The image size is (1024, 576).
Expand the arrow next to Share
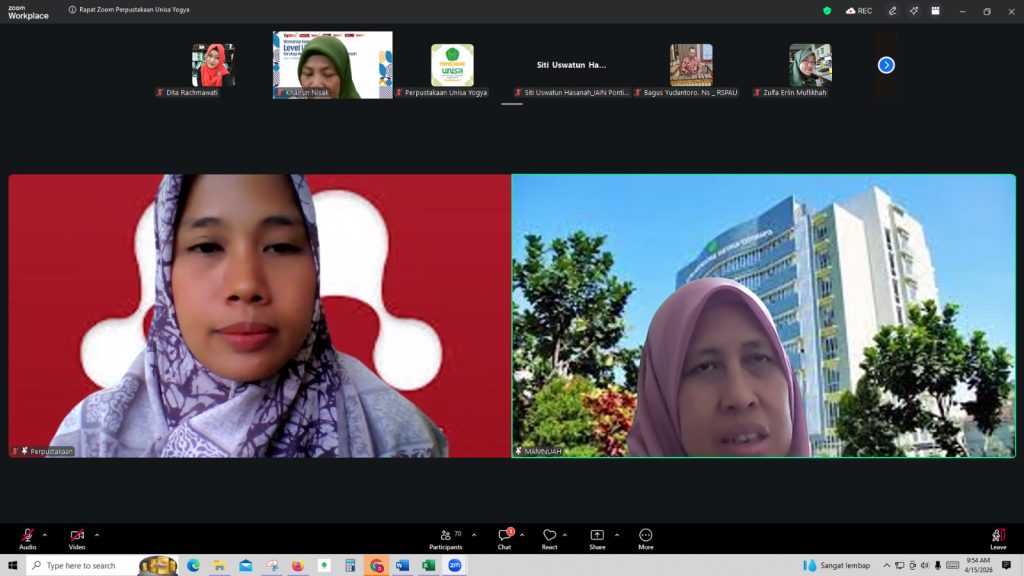[616, 535]
